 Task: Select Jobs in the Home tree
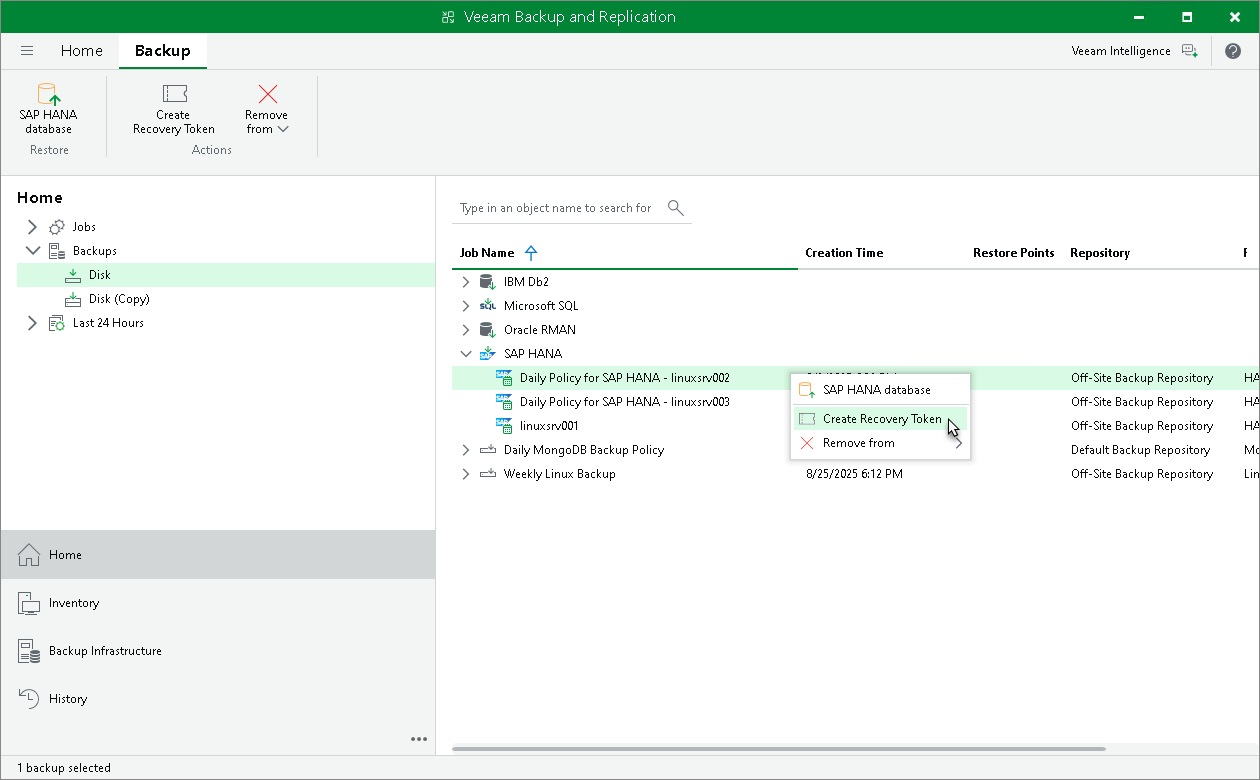coord(84,227)
